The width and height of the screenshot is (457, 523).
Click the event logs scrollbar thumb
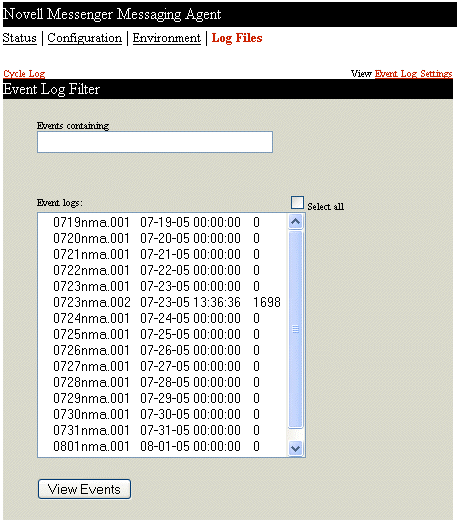tap(295, 329)
